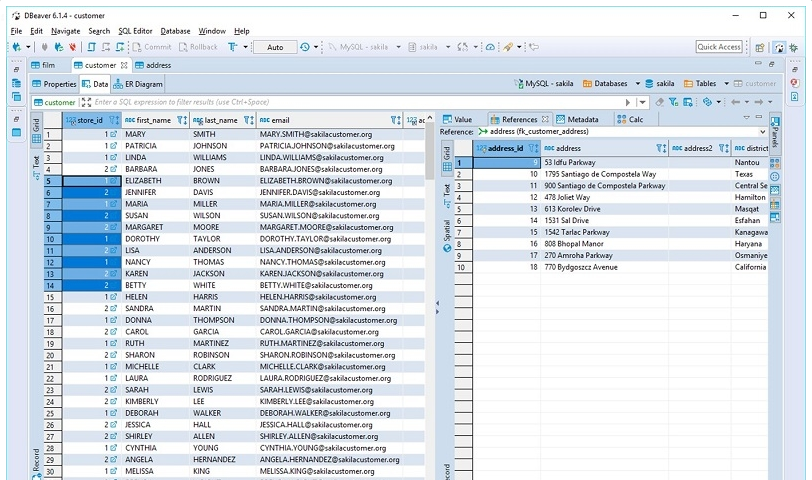This screenshot has height=480, width=812.
Task: Open SQL Editor via toolbar script icon
Action: pos(92,47)
